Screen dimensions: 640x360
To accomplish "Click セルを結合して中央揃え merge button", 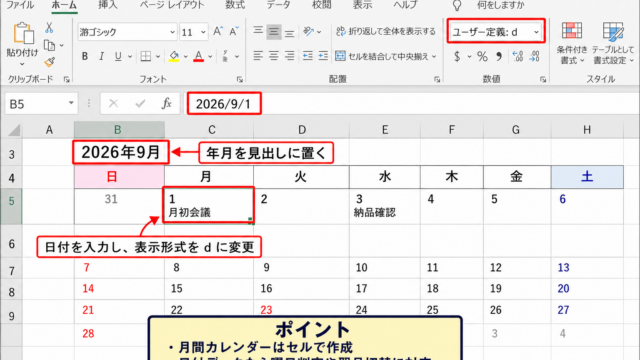I will point(382,56).
